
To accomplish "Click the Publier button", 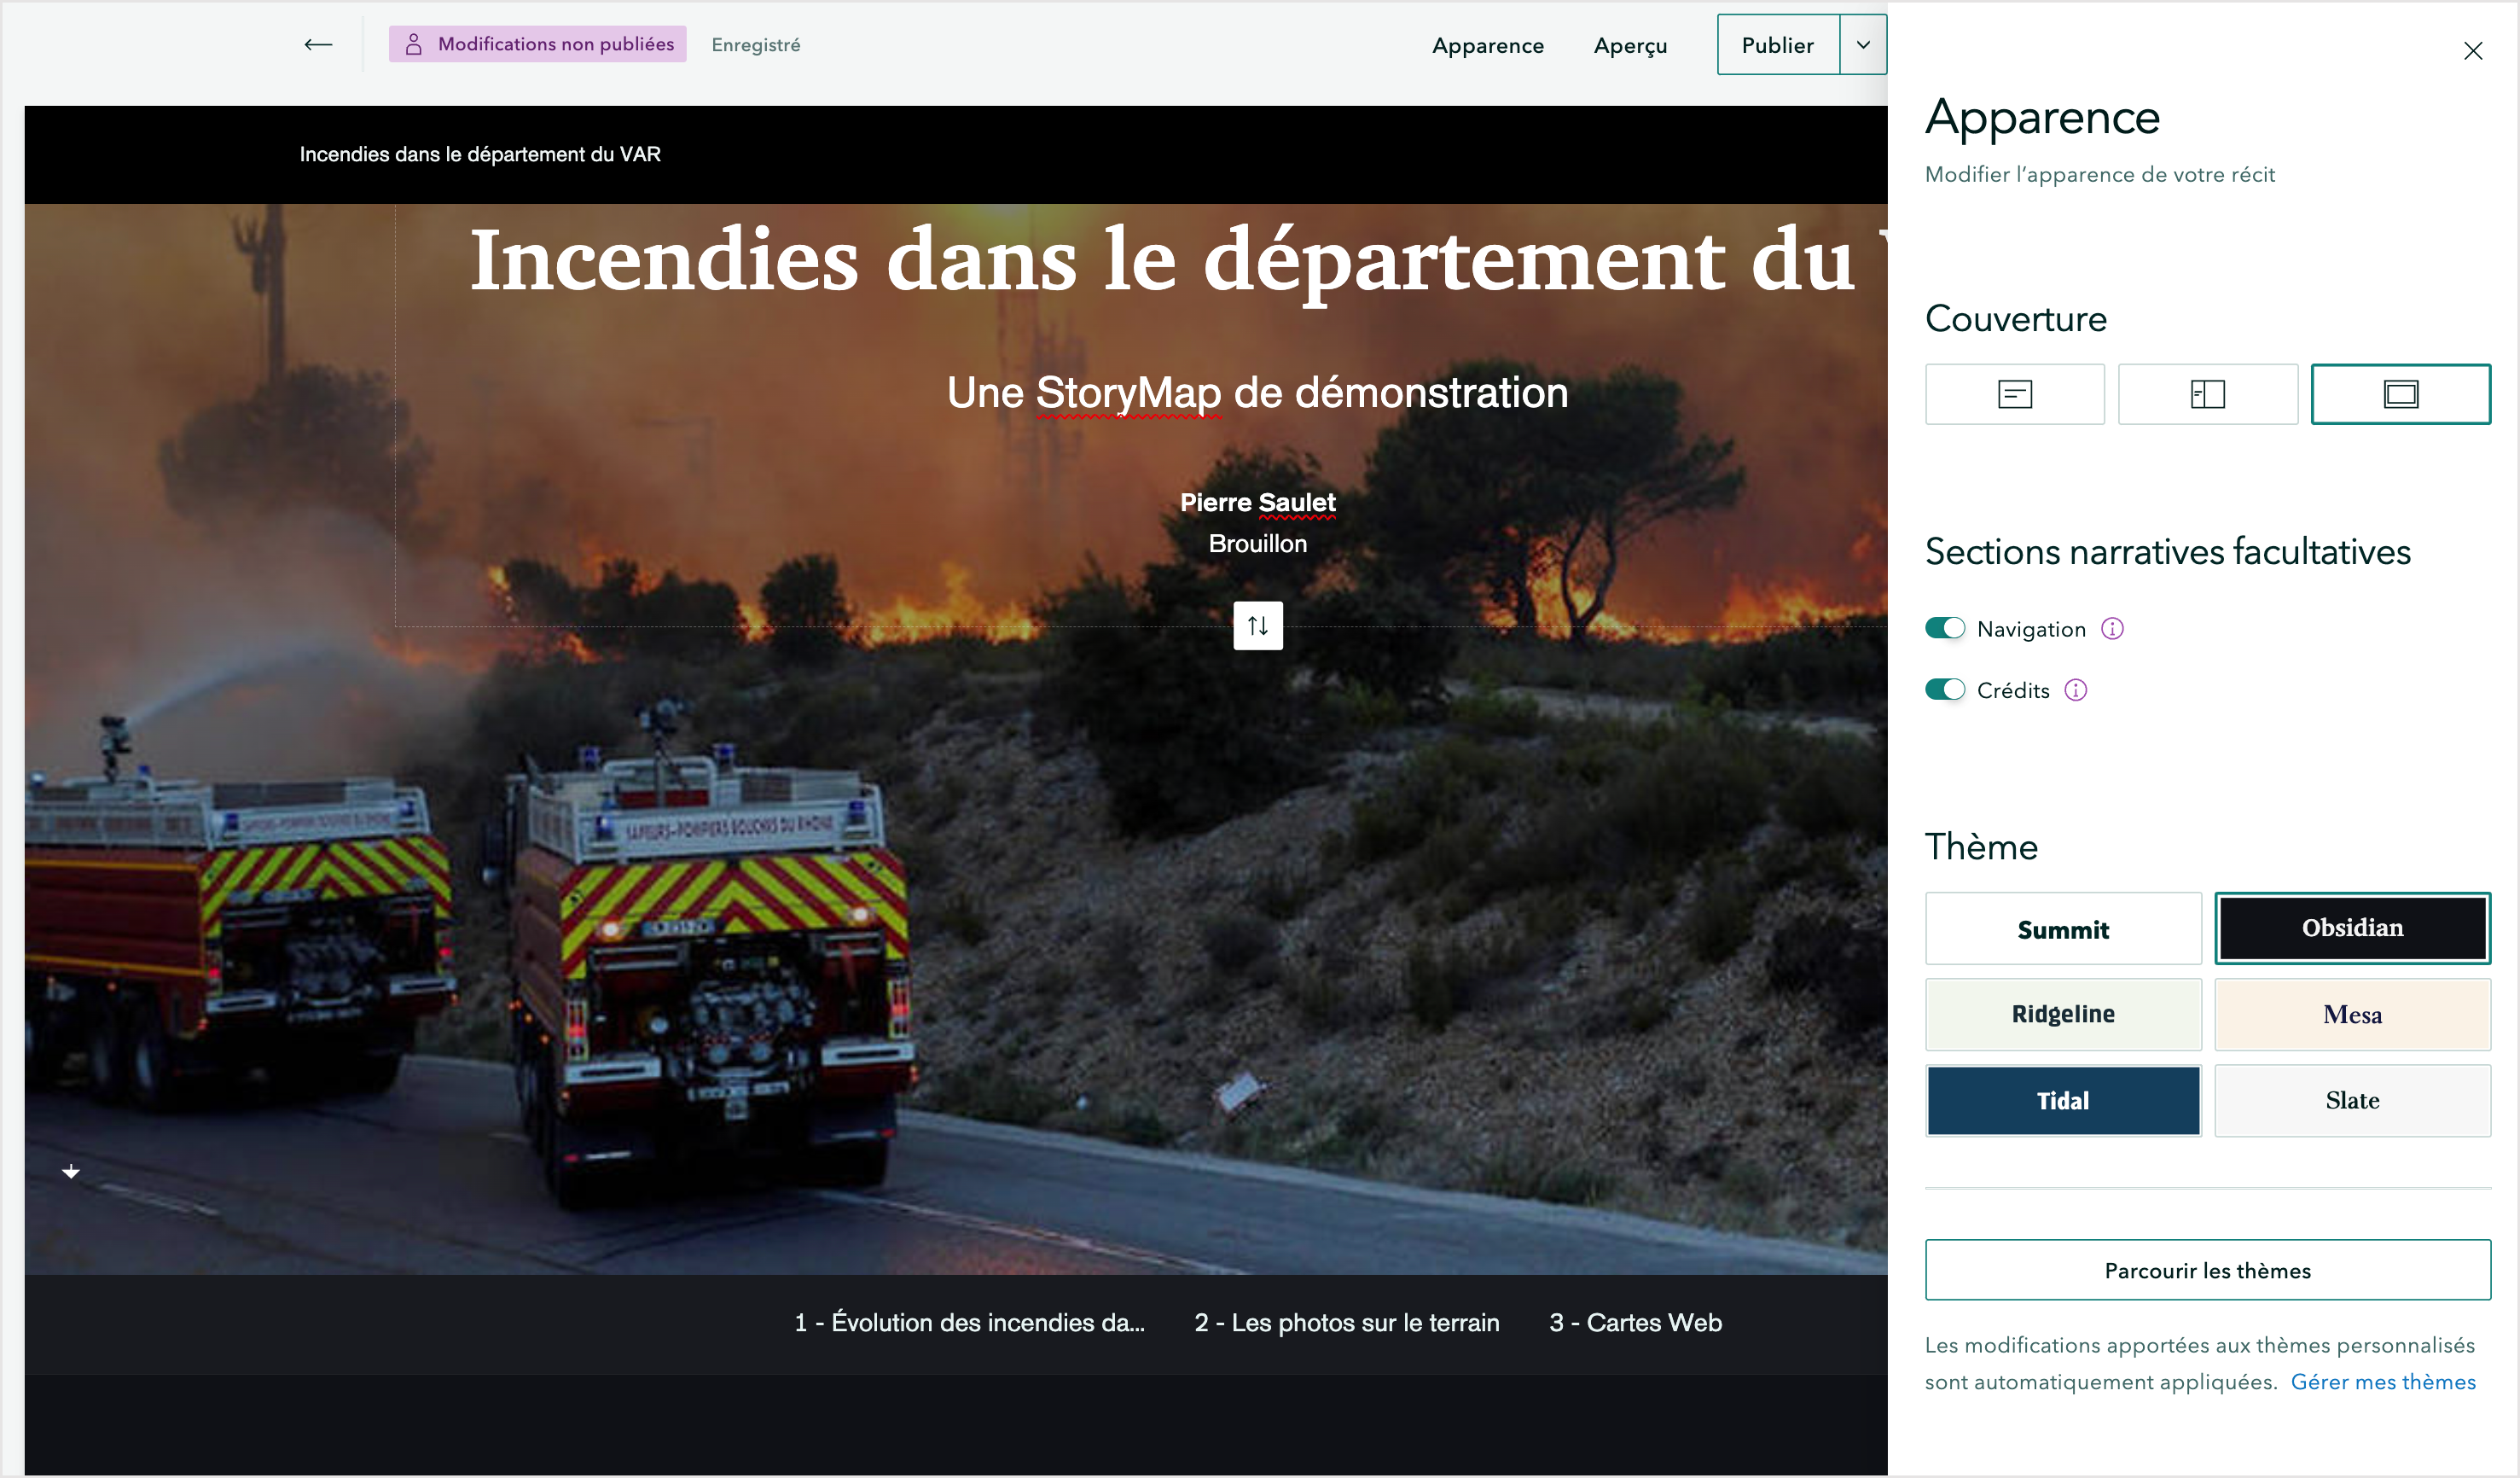I will (1777, 45).
